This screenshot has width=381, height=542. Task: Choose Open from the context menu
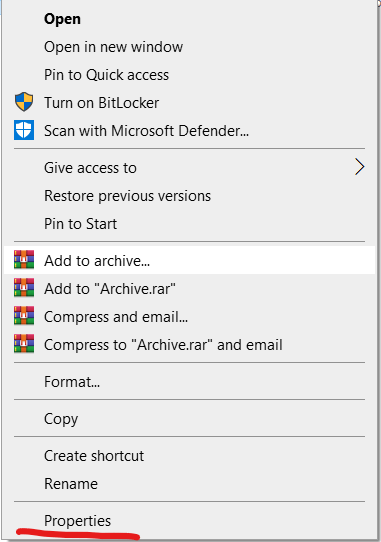pyautogui.click(x=189, y=19)
